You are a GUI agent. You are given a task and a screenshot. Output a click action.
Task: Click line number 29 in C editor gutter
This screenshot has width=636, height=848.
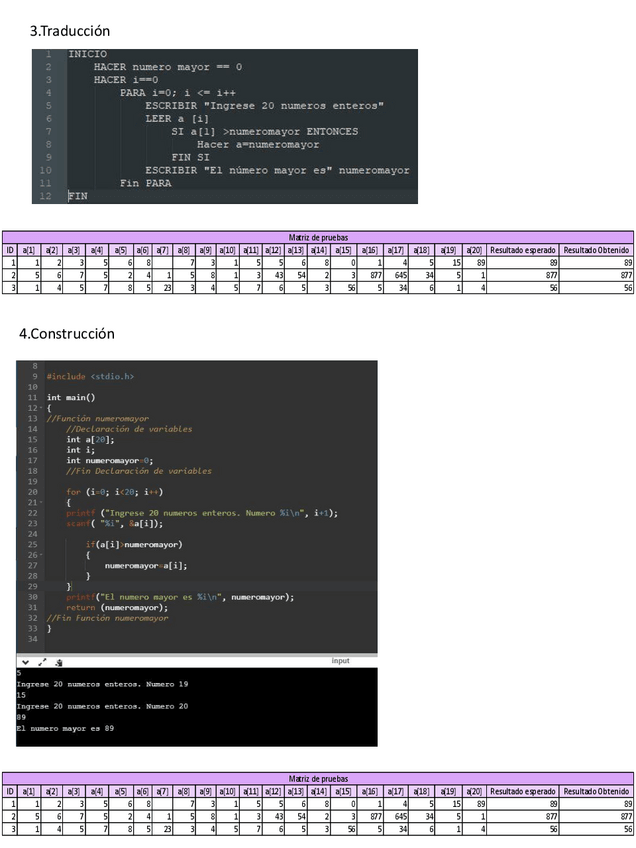(x=31, y=586)
